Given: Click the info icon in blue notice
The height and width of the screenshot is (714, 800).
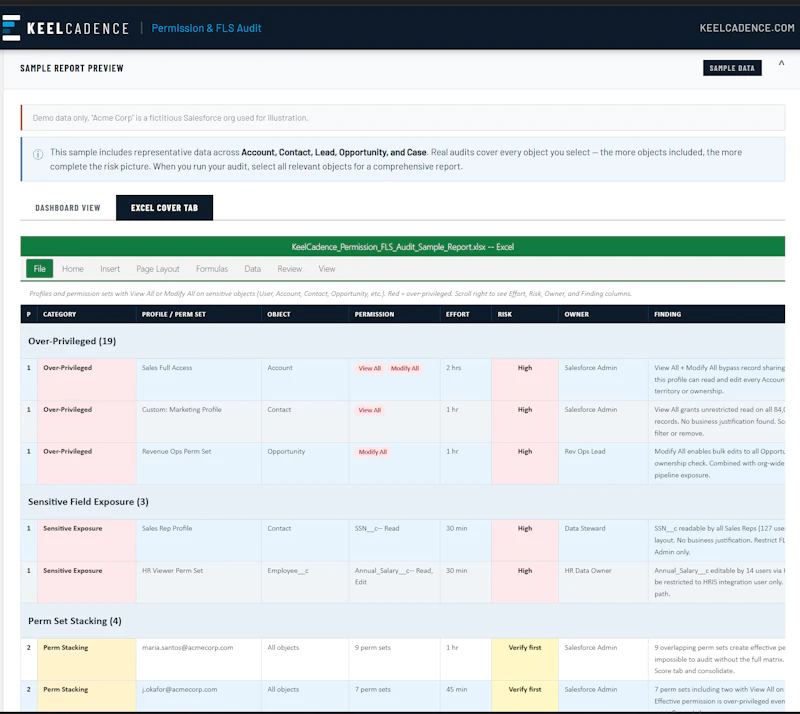Looking at the screenshot, I should tap(38, 154).
